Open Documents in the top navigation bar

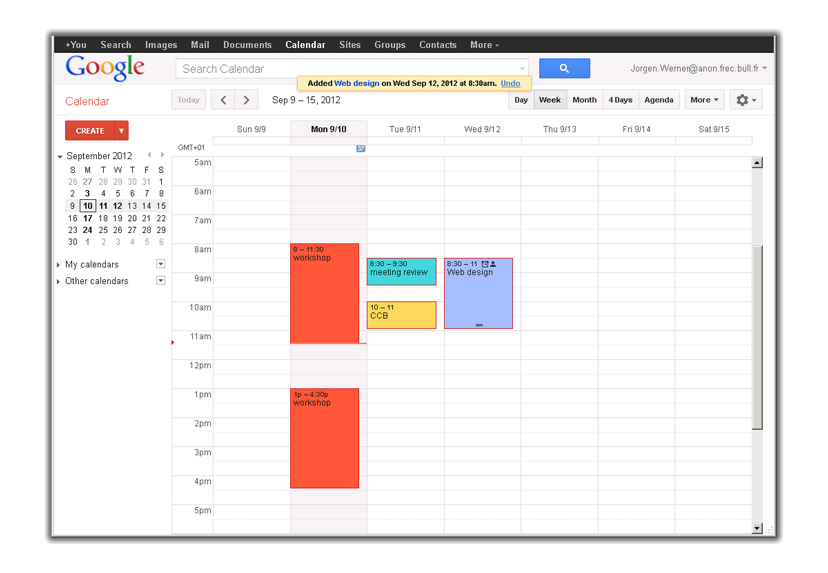click(247, 45)
